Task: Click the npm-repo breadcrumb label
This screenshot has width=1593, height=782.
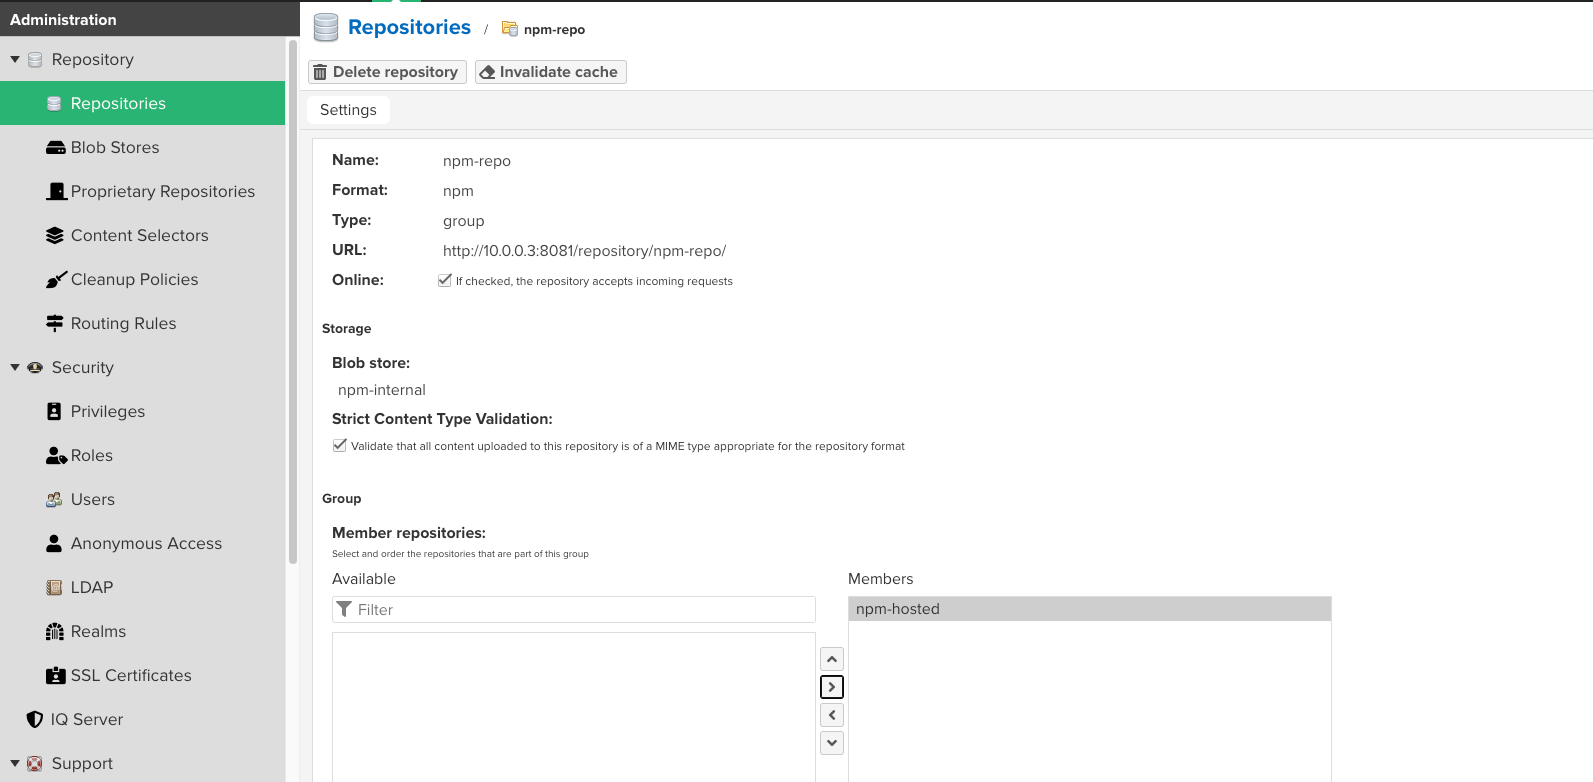Action: tap(554, 30)
